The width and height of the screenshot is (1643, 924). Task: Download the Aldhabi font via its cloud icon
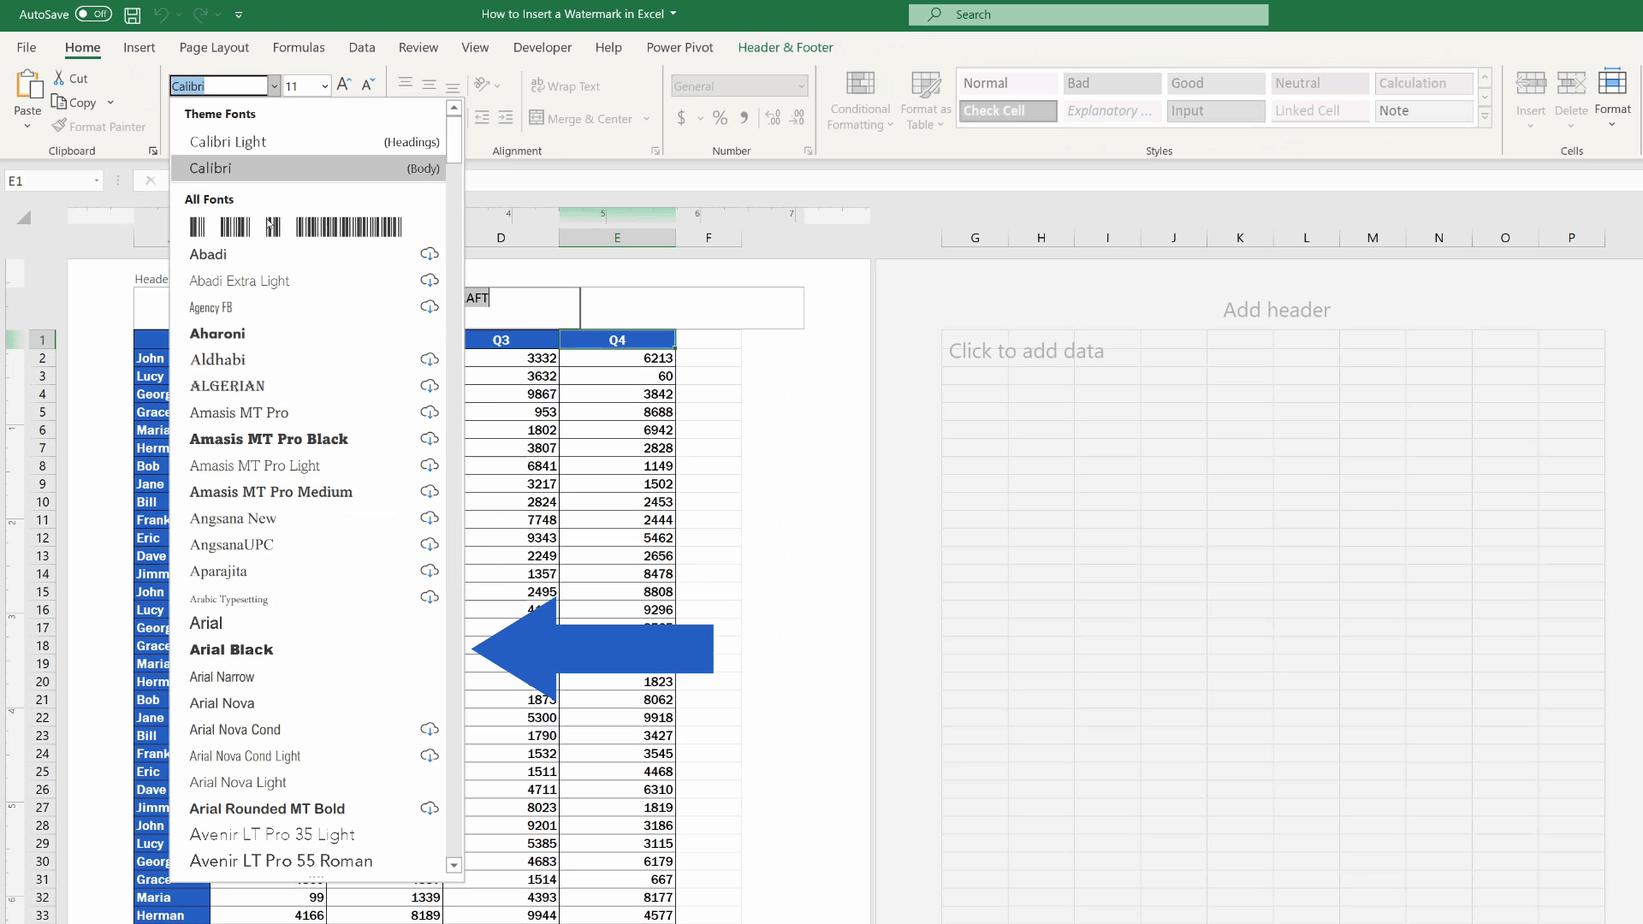click(429, 359)
